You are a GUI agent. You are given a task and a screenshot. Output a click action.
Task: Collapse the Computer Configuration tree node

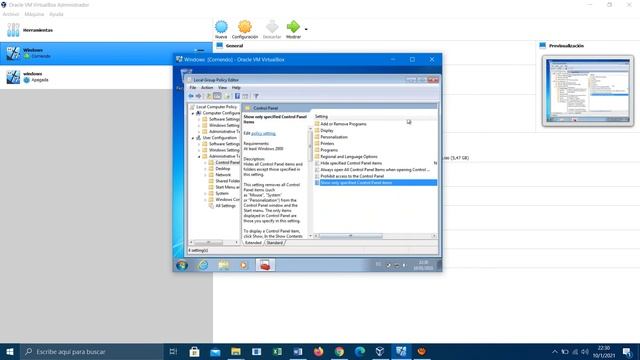193,113
